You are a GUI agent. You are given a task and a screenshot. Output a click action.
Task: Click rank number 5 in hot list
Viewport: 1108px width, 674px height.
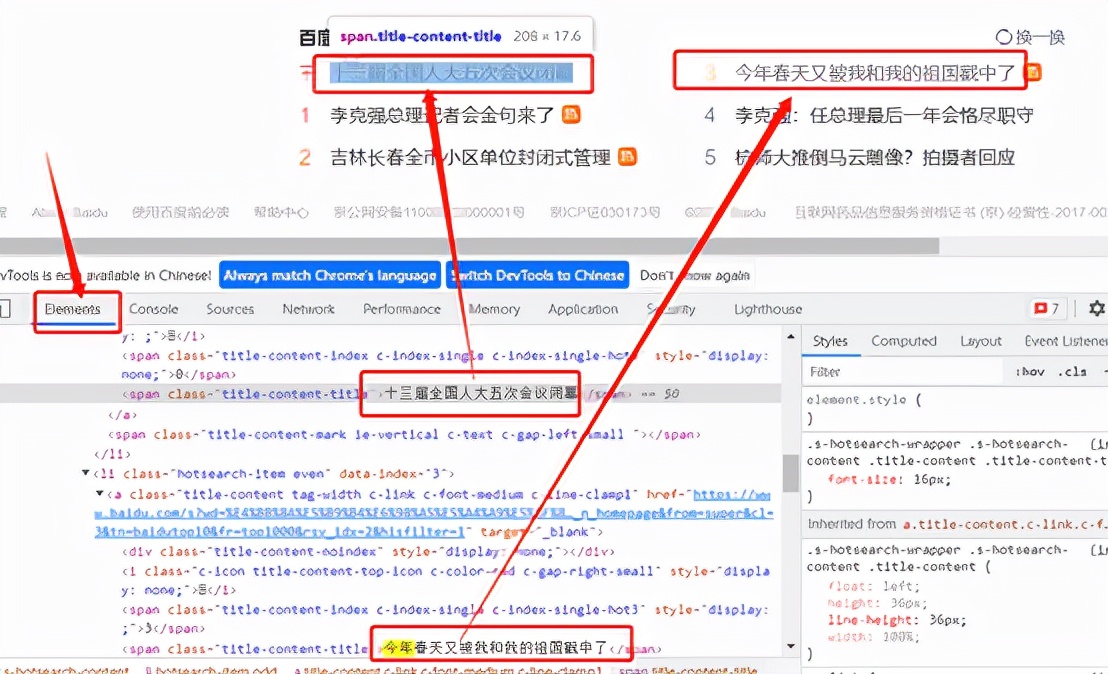709,157
